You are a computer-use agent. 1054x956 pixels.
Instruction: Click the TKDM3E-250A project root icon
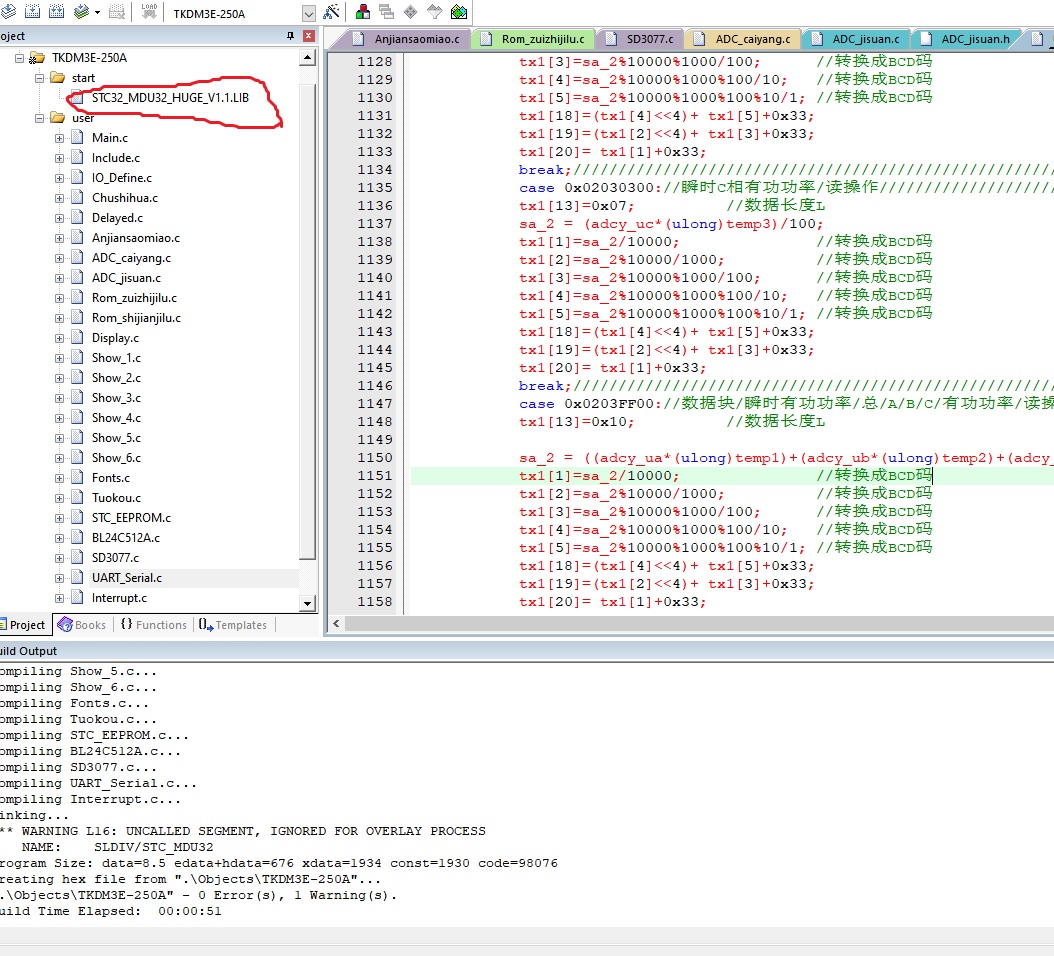pos(37,58)
